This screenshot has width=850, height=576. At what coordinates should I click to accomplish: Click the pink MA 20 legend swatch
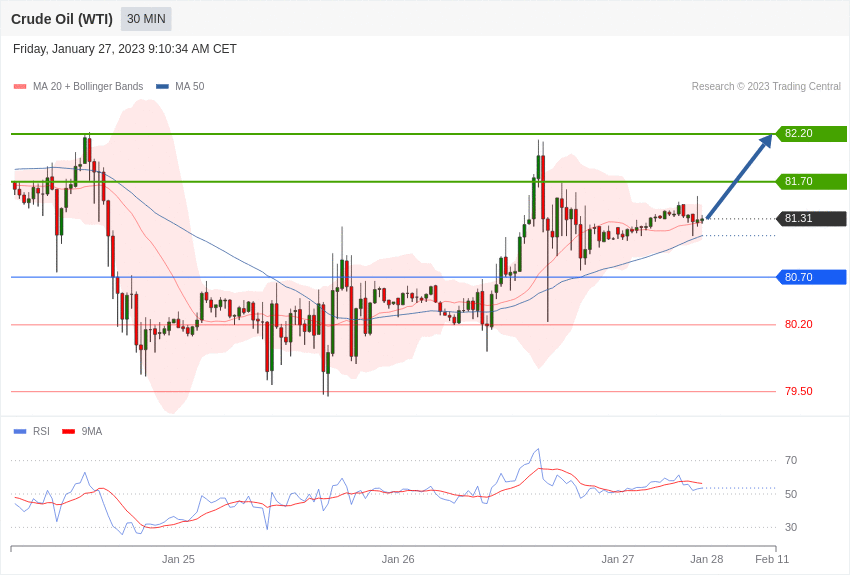click(20, 87)
